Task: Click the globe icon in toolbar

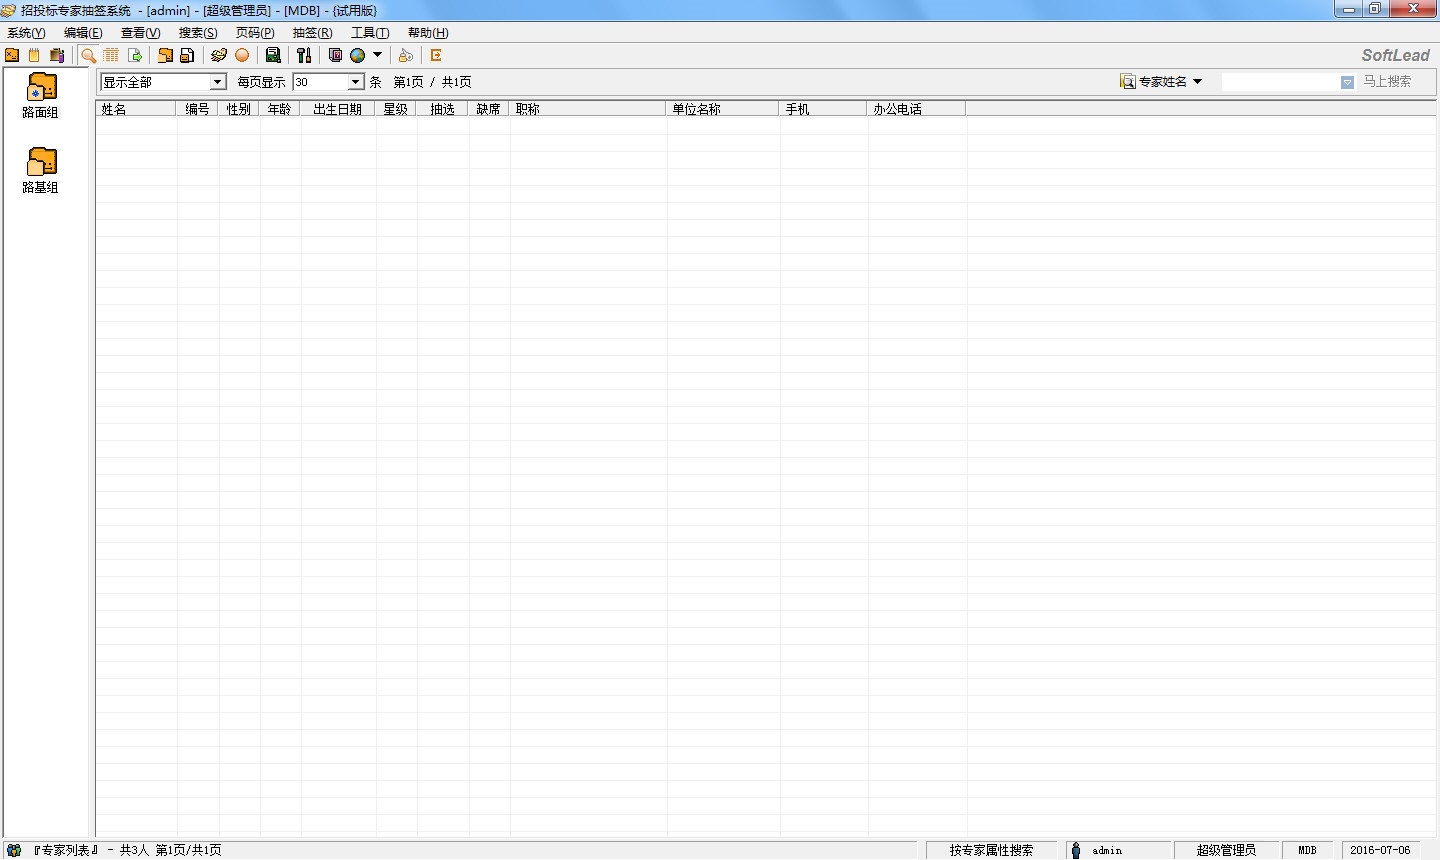Action: (x=357, y=56)
